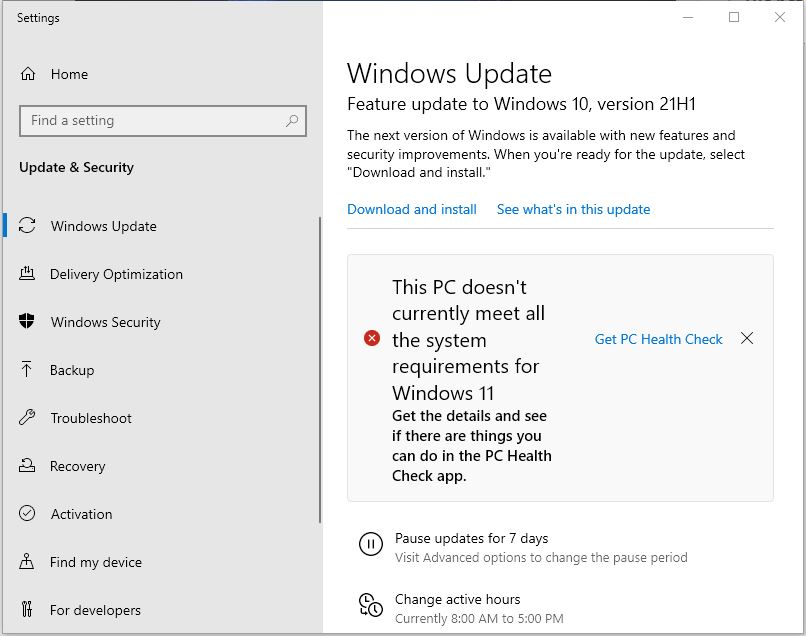Click the Windows Security shield icon

[27, 321]
